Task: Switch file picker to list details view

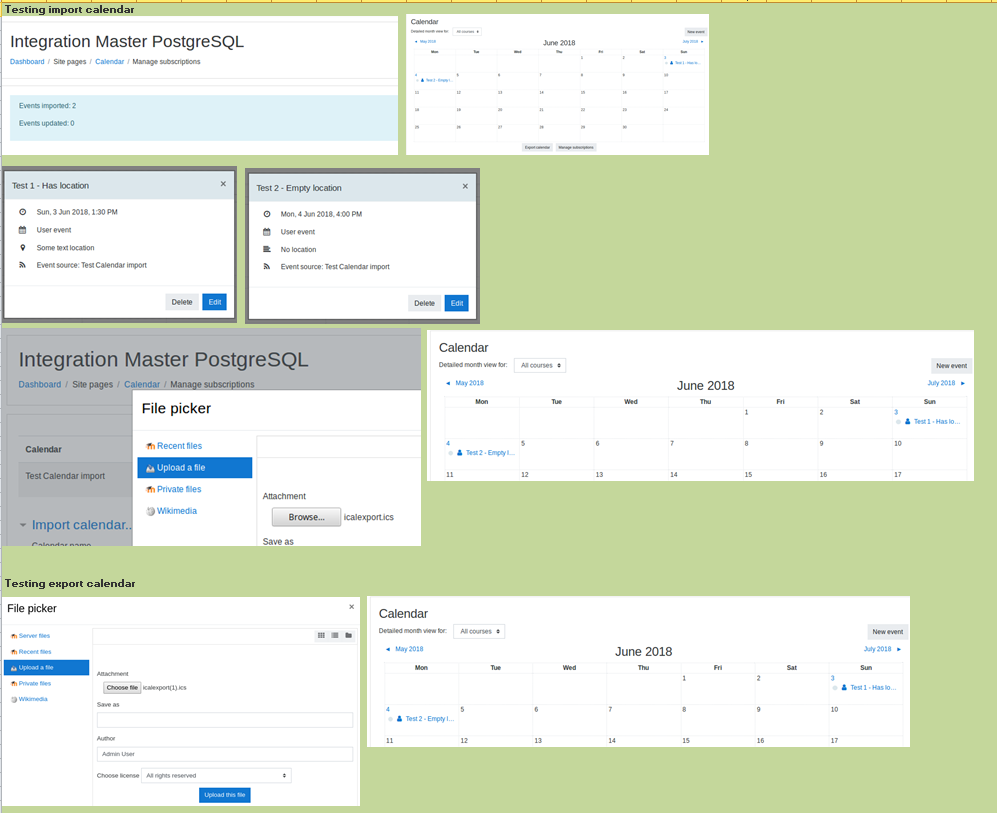Action: click(x=334, y=635)
